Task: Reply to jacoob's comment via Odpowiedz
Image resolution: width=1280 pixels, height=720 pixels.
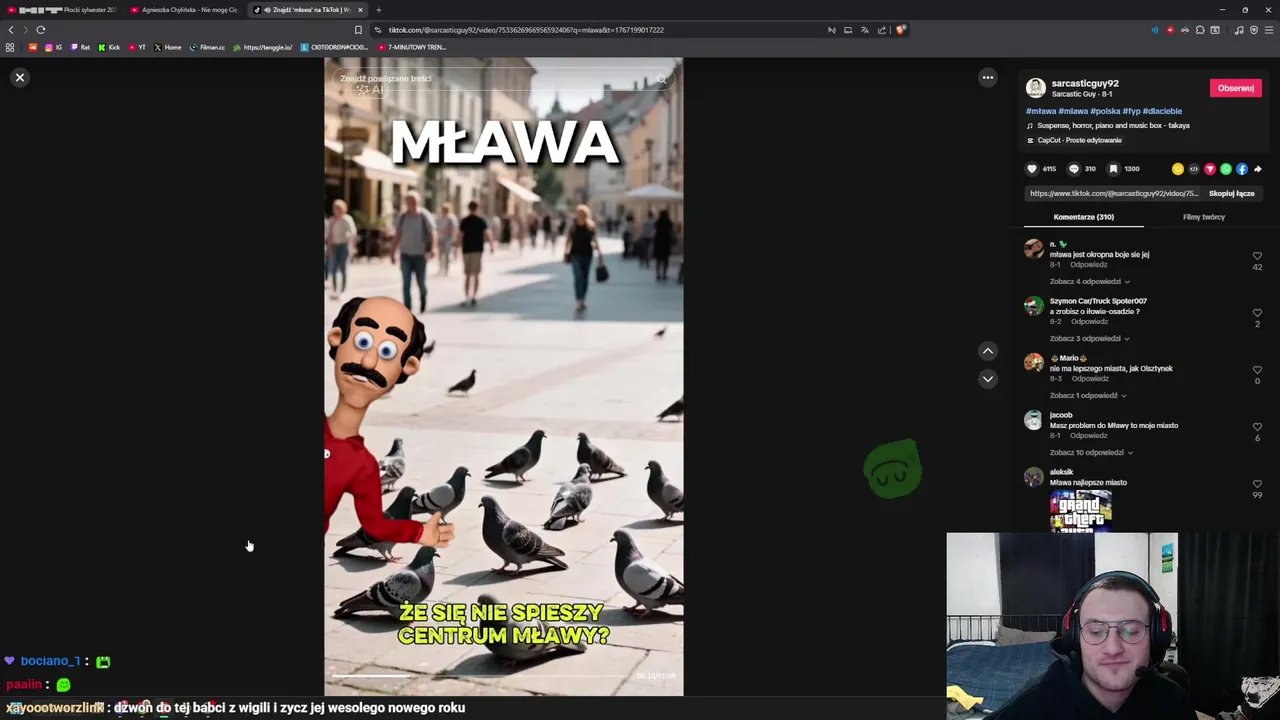Action: pos(1089,436)
